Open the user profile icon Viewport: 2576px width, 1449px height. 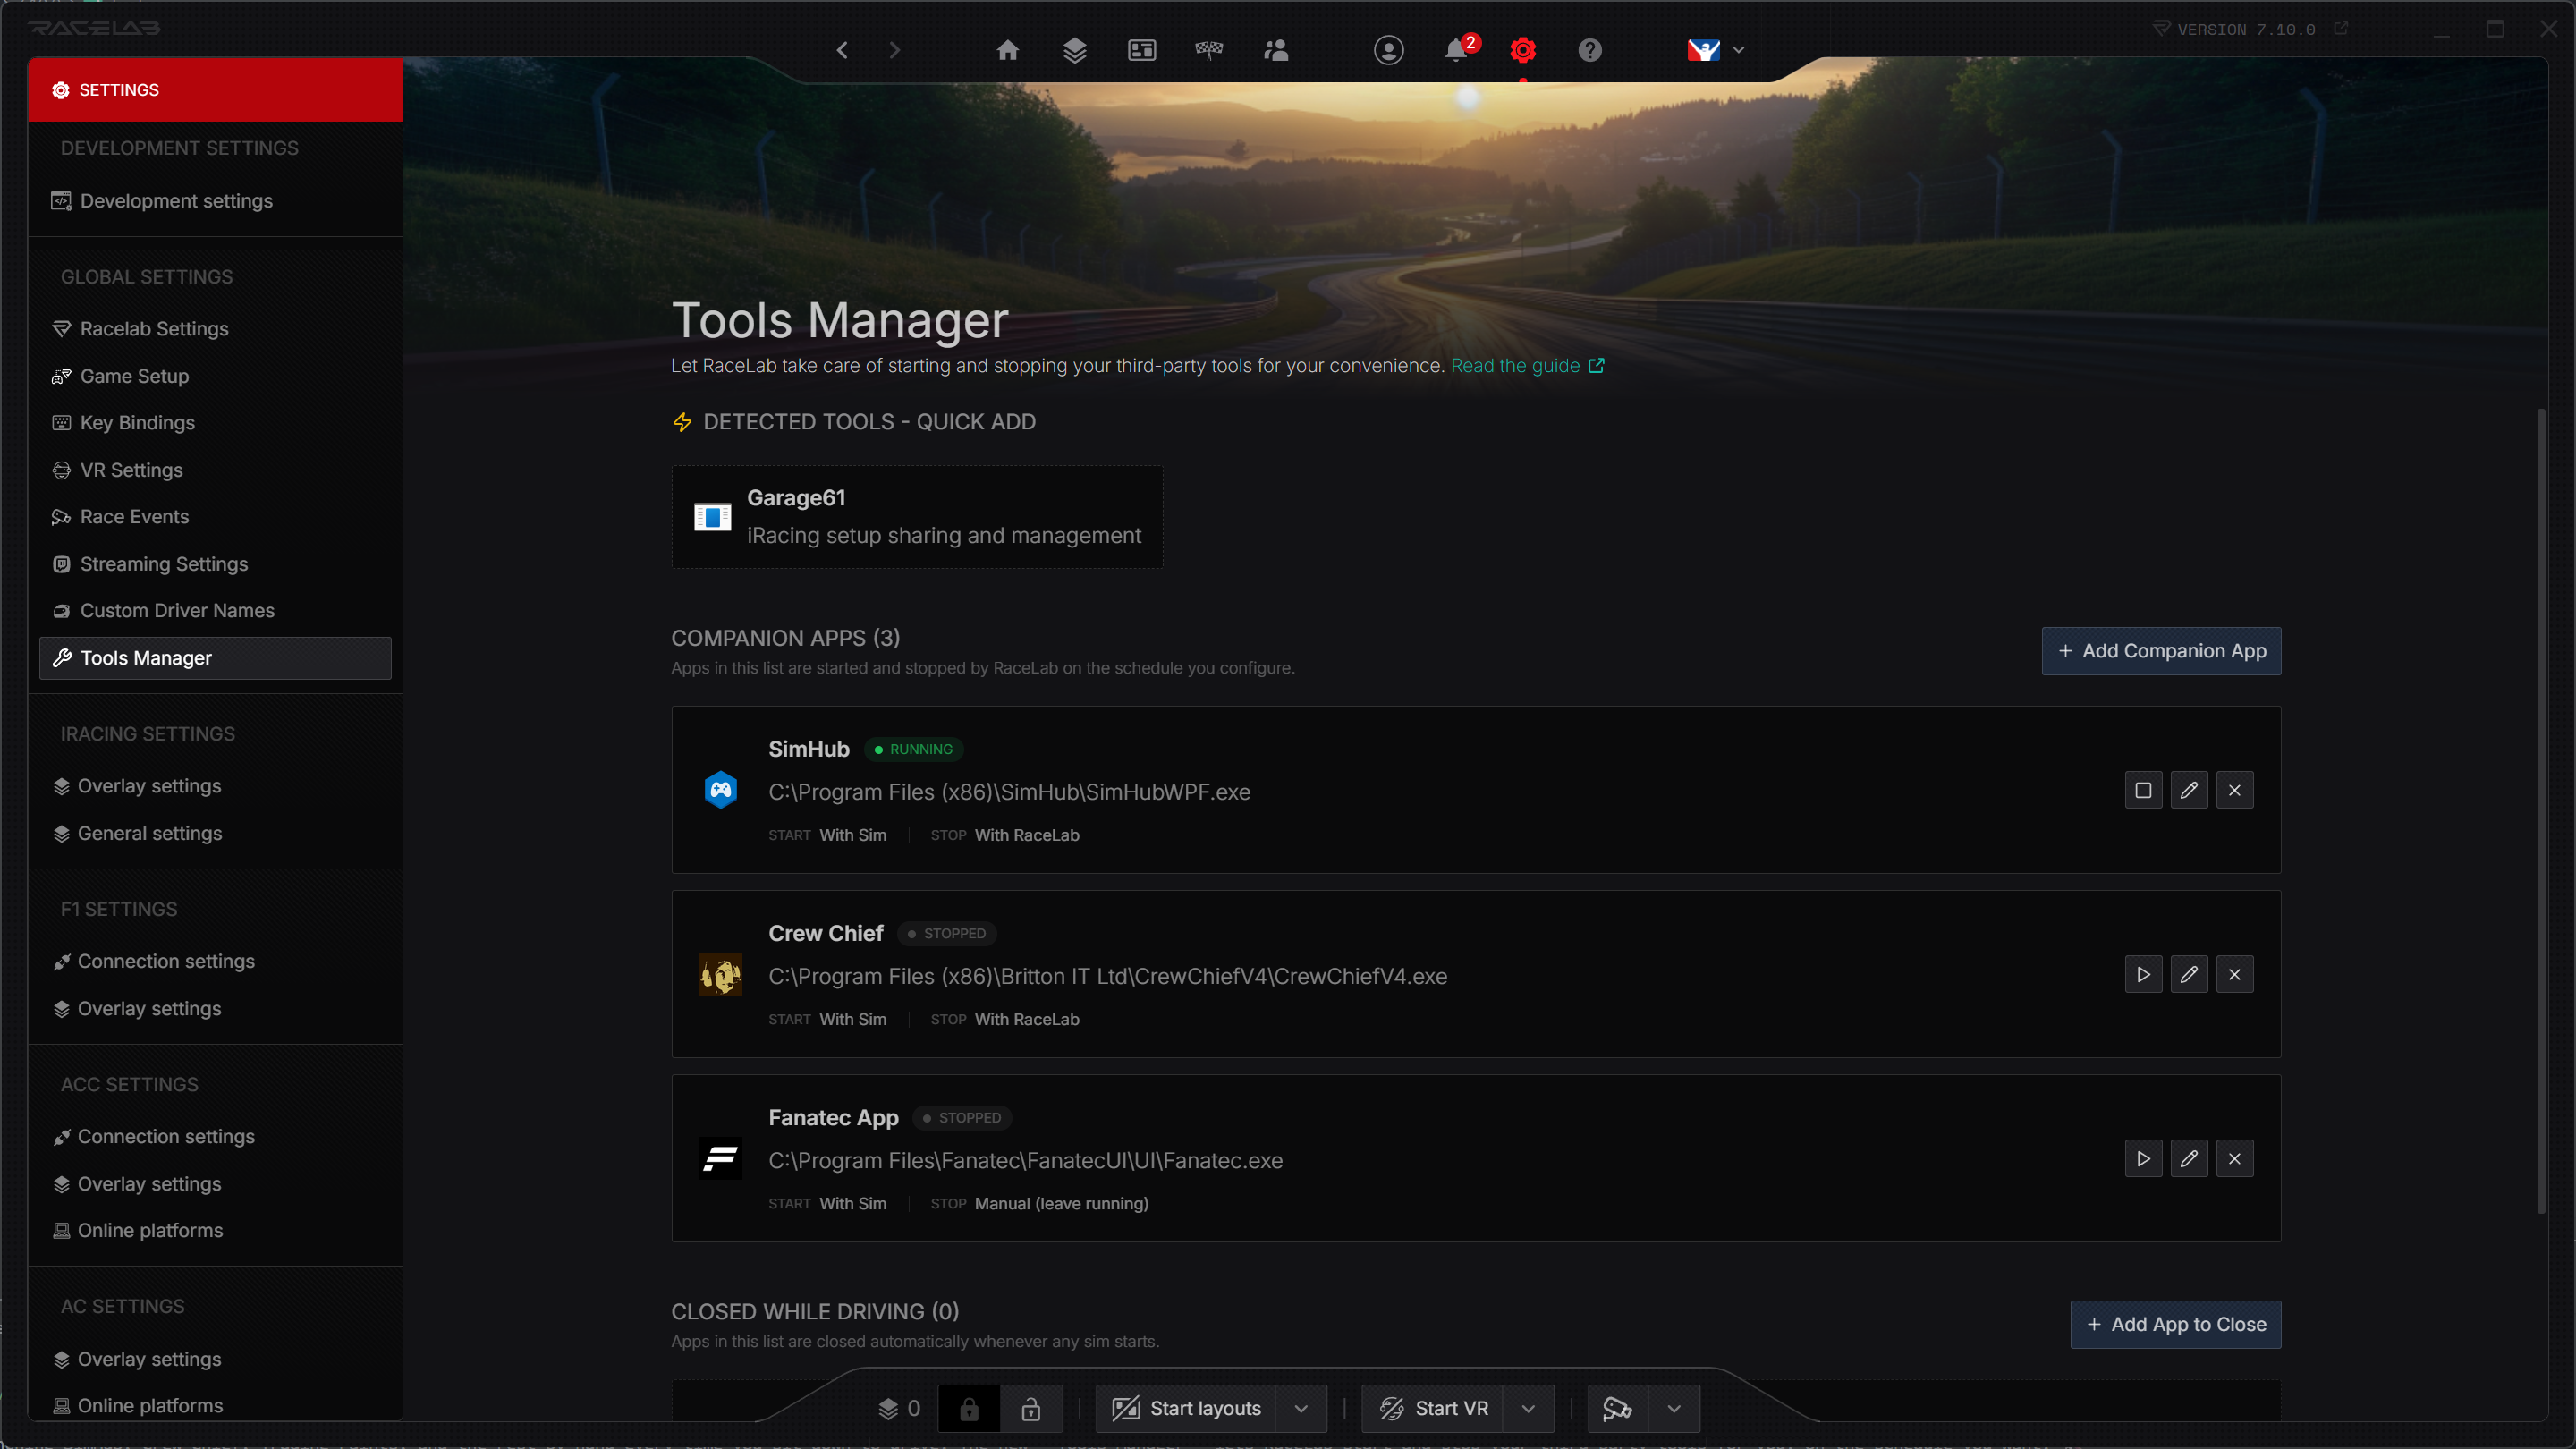pyautogui.click(x=1389, y=50)
